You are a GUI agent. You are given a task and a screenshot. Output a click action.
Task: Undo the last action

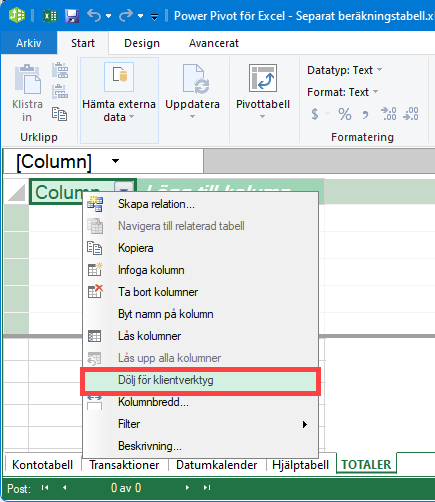[94, 15]
